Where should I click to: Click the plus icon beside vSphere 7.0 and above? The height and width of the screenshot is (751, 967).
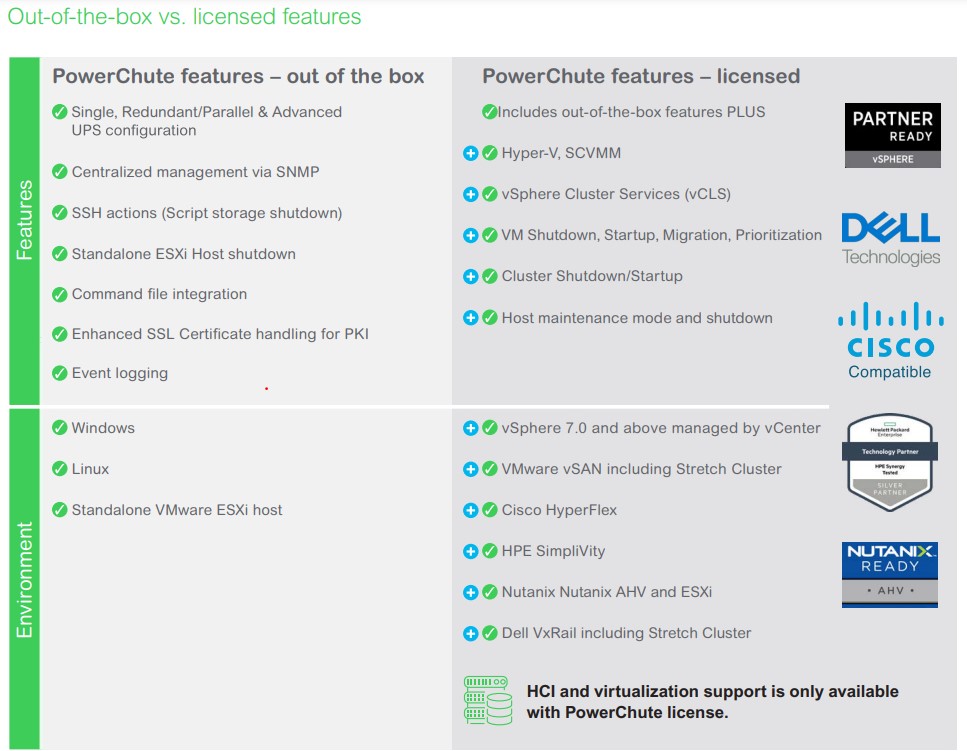(x=471, y=429)
